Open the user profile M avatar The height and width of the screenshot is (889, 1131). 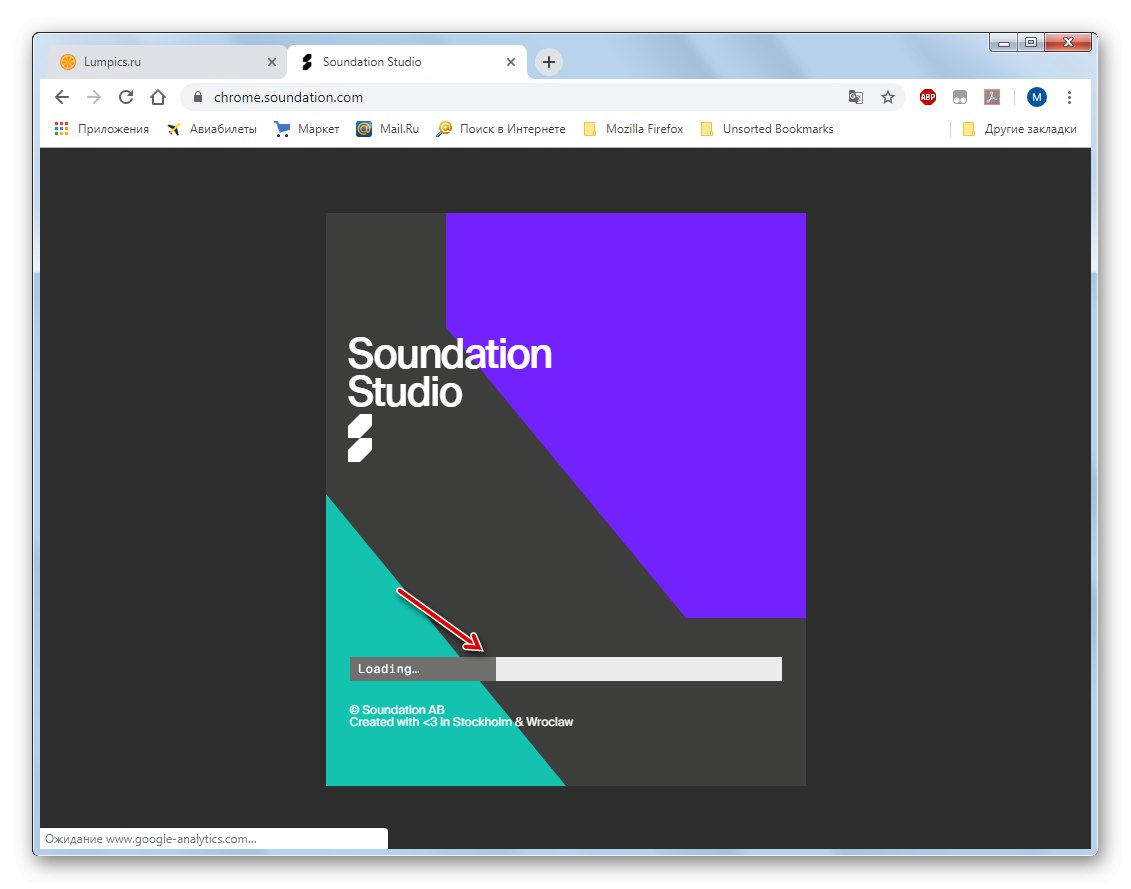(1037, 97)
